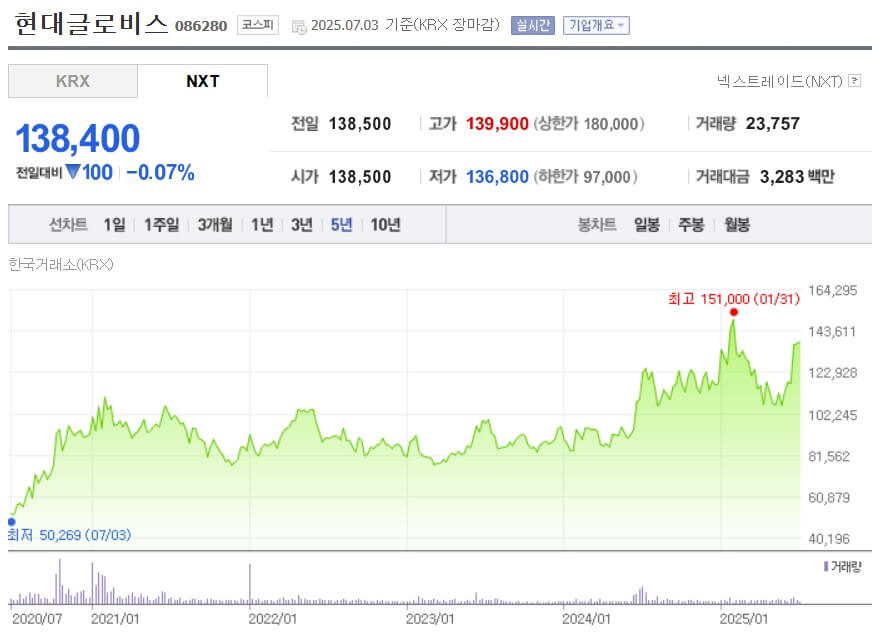The width and height of the screenshot is (872, 635).
Task: Click the Nextrade help question-mark icon
Action: (x=855, y=81)
